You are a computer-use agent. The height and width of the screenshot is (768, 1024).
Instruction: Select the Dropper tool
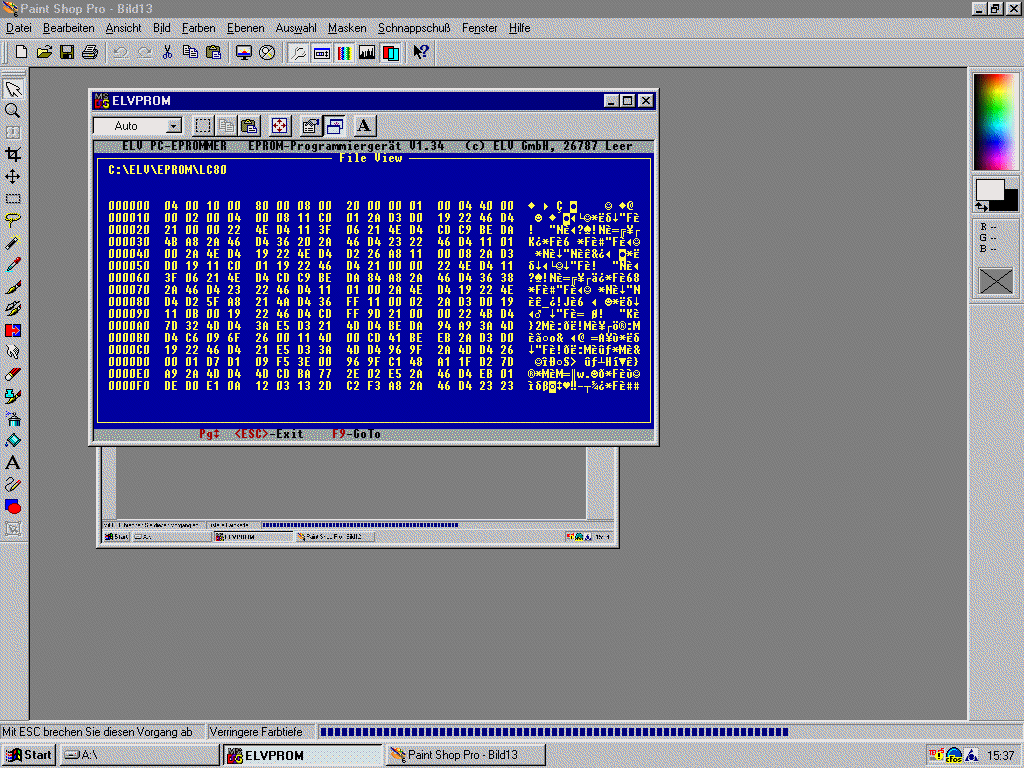pos(13,264)
